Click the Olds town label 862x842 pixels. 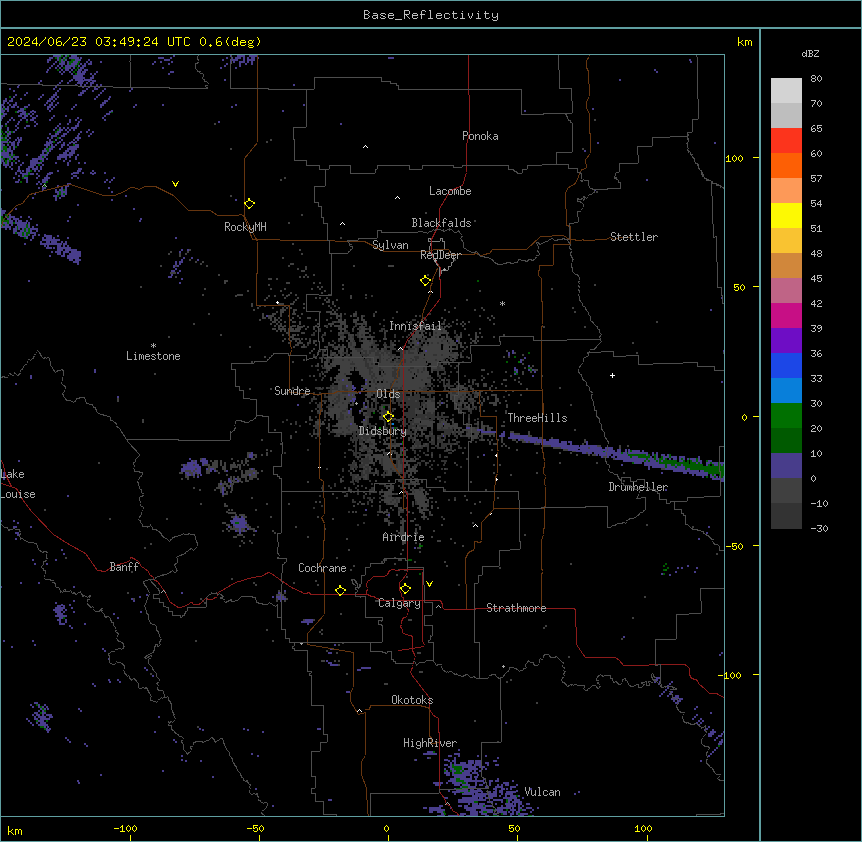(388, 394)
